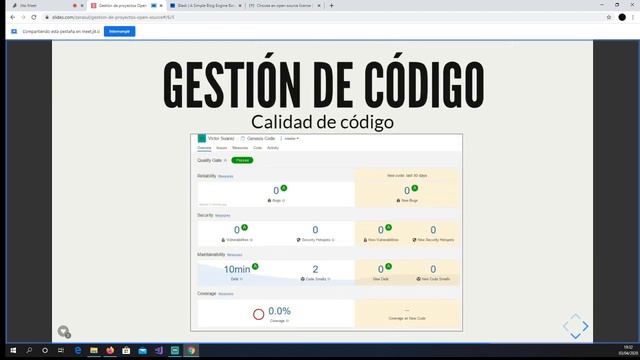Open the Chrome profile avatar
Image resolution: width=640 pixels, height=360 pixels.
coord(622,17)
